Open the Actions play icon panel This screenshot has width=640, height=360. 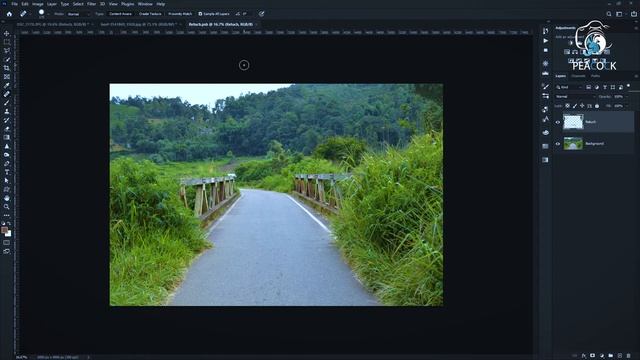pyautogui.click(x=546, y=41)
